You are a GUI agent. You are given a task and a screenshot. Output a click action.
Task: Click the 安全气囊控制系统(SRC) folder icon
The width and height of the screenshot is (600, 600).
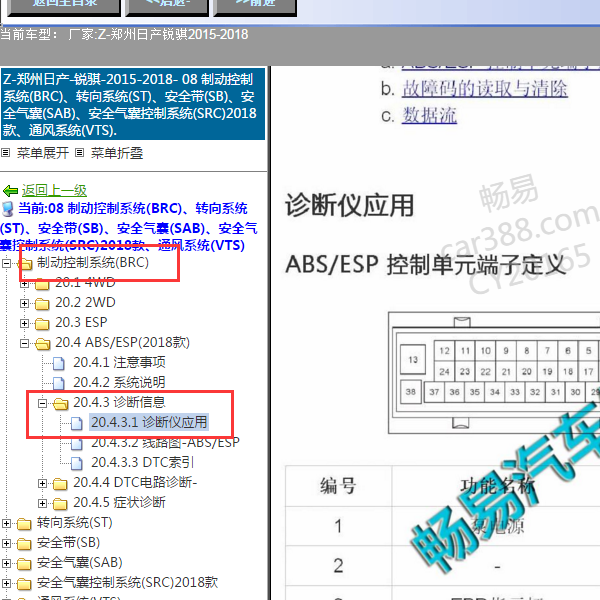(24, 584)
